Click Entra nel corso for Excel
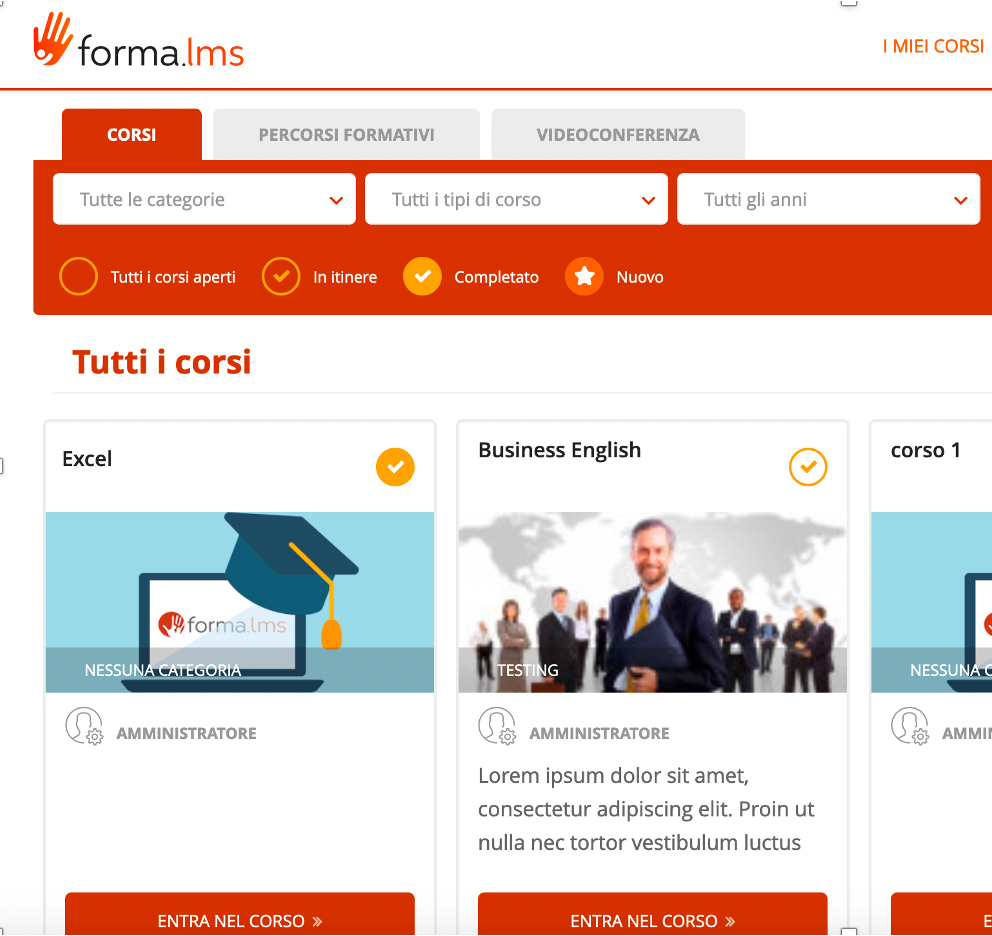 [x=240, y=914]
